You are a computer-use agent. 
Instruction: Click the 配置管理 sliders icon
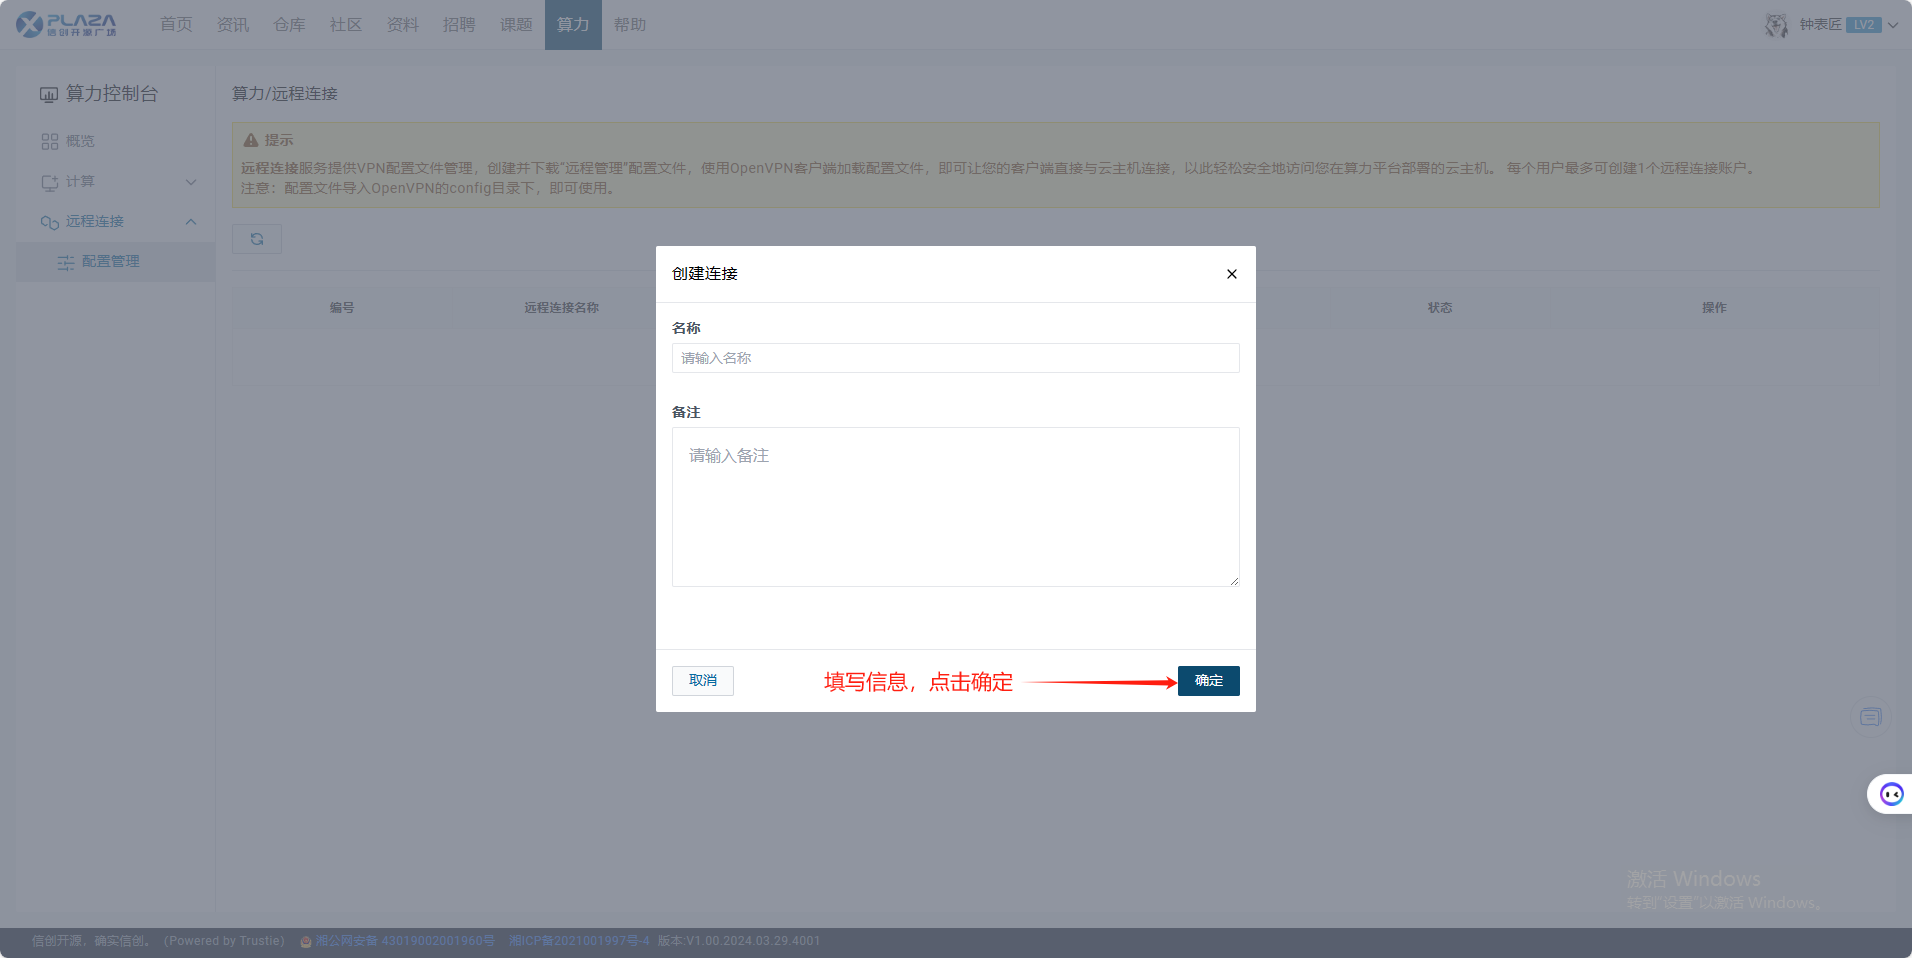point(66,262)
